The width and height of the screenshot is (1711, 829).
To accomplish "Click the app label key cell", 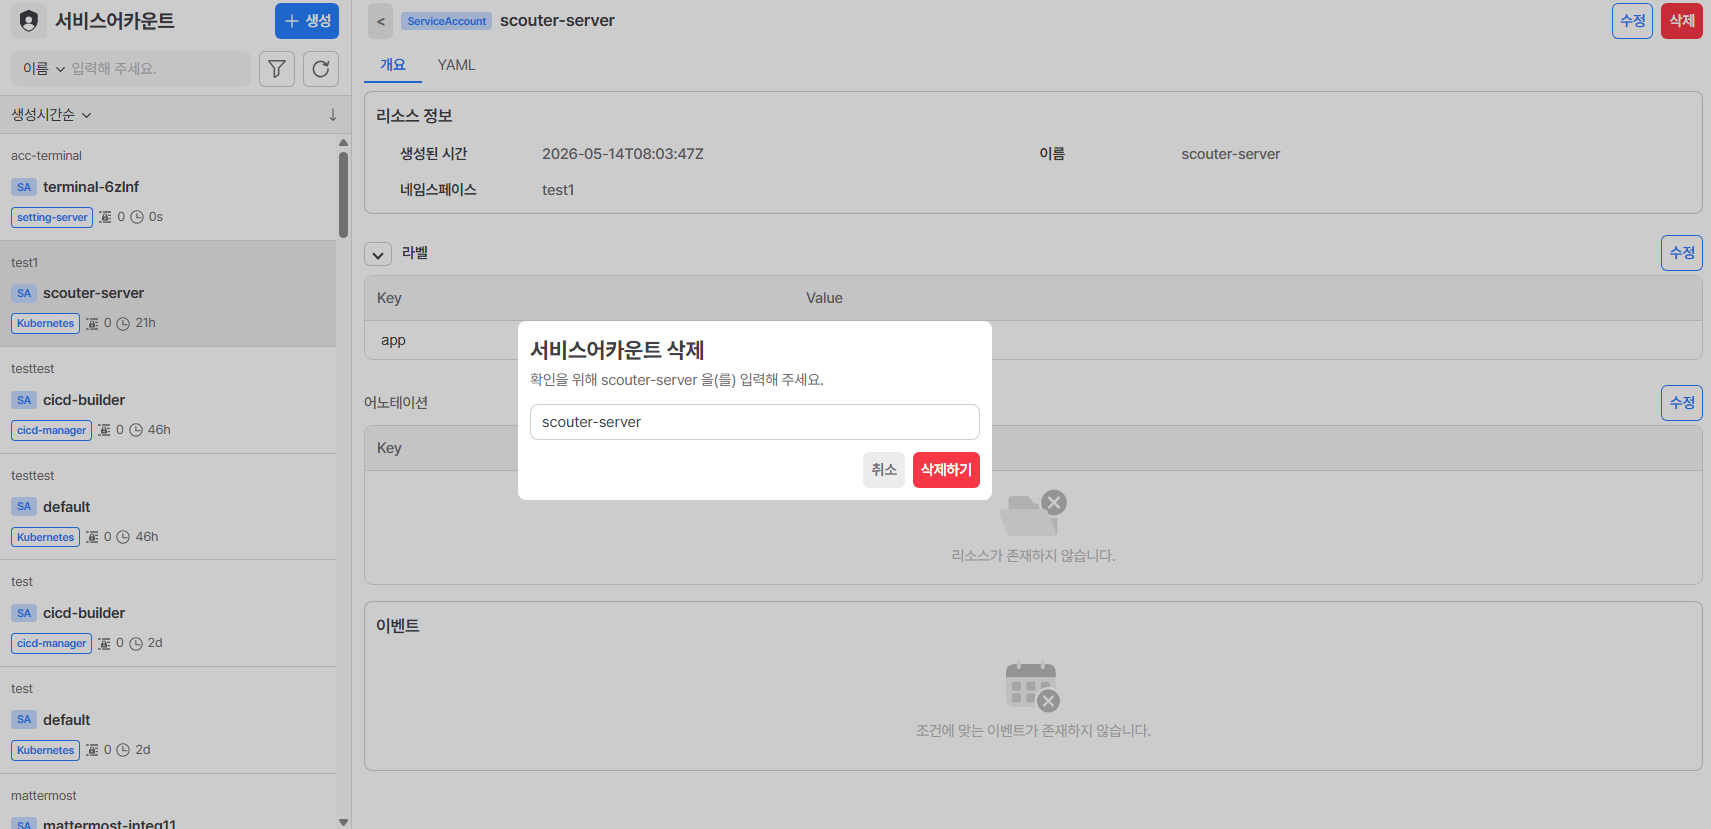I will coord(393,340).
